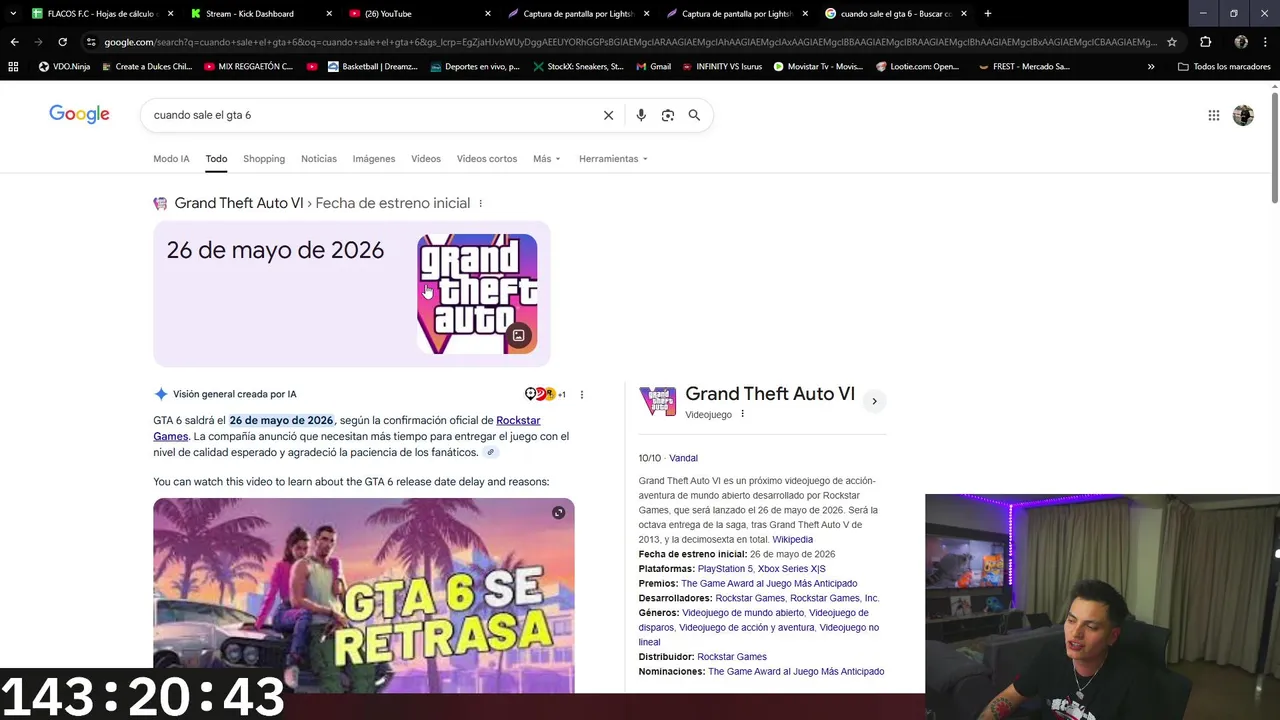Select the Noticias results tab
The width and height of the screenshot is (1280, 720).
319,159
